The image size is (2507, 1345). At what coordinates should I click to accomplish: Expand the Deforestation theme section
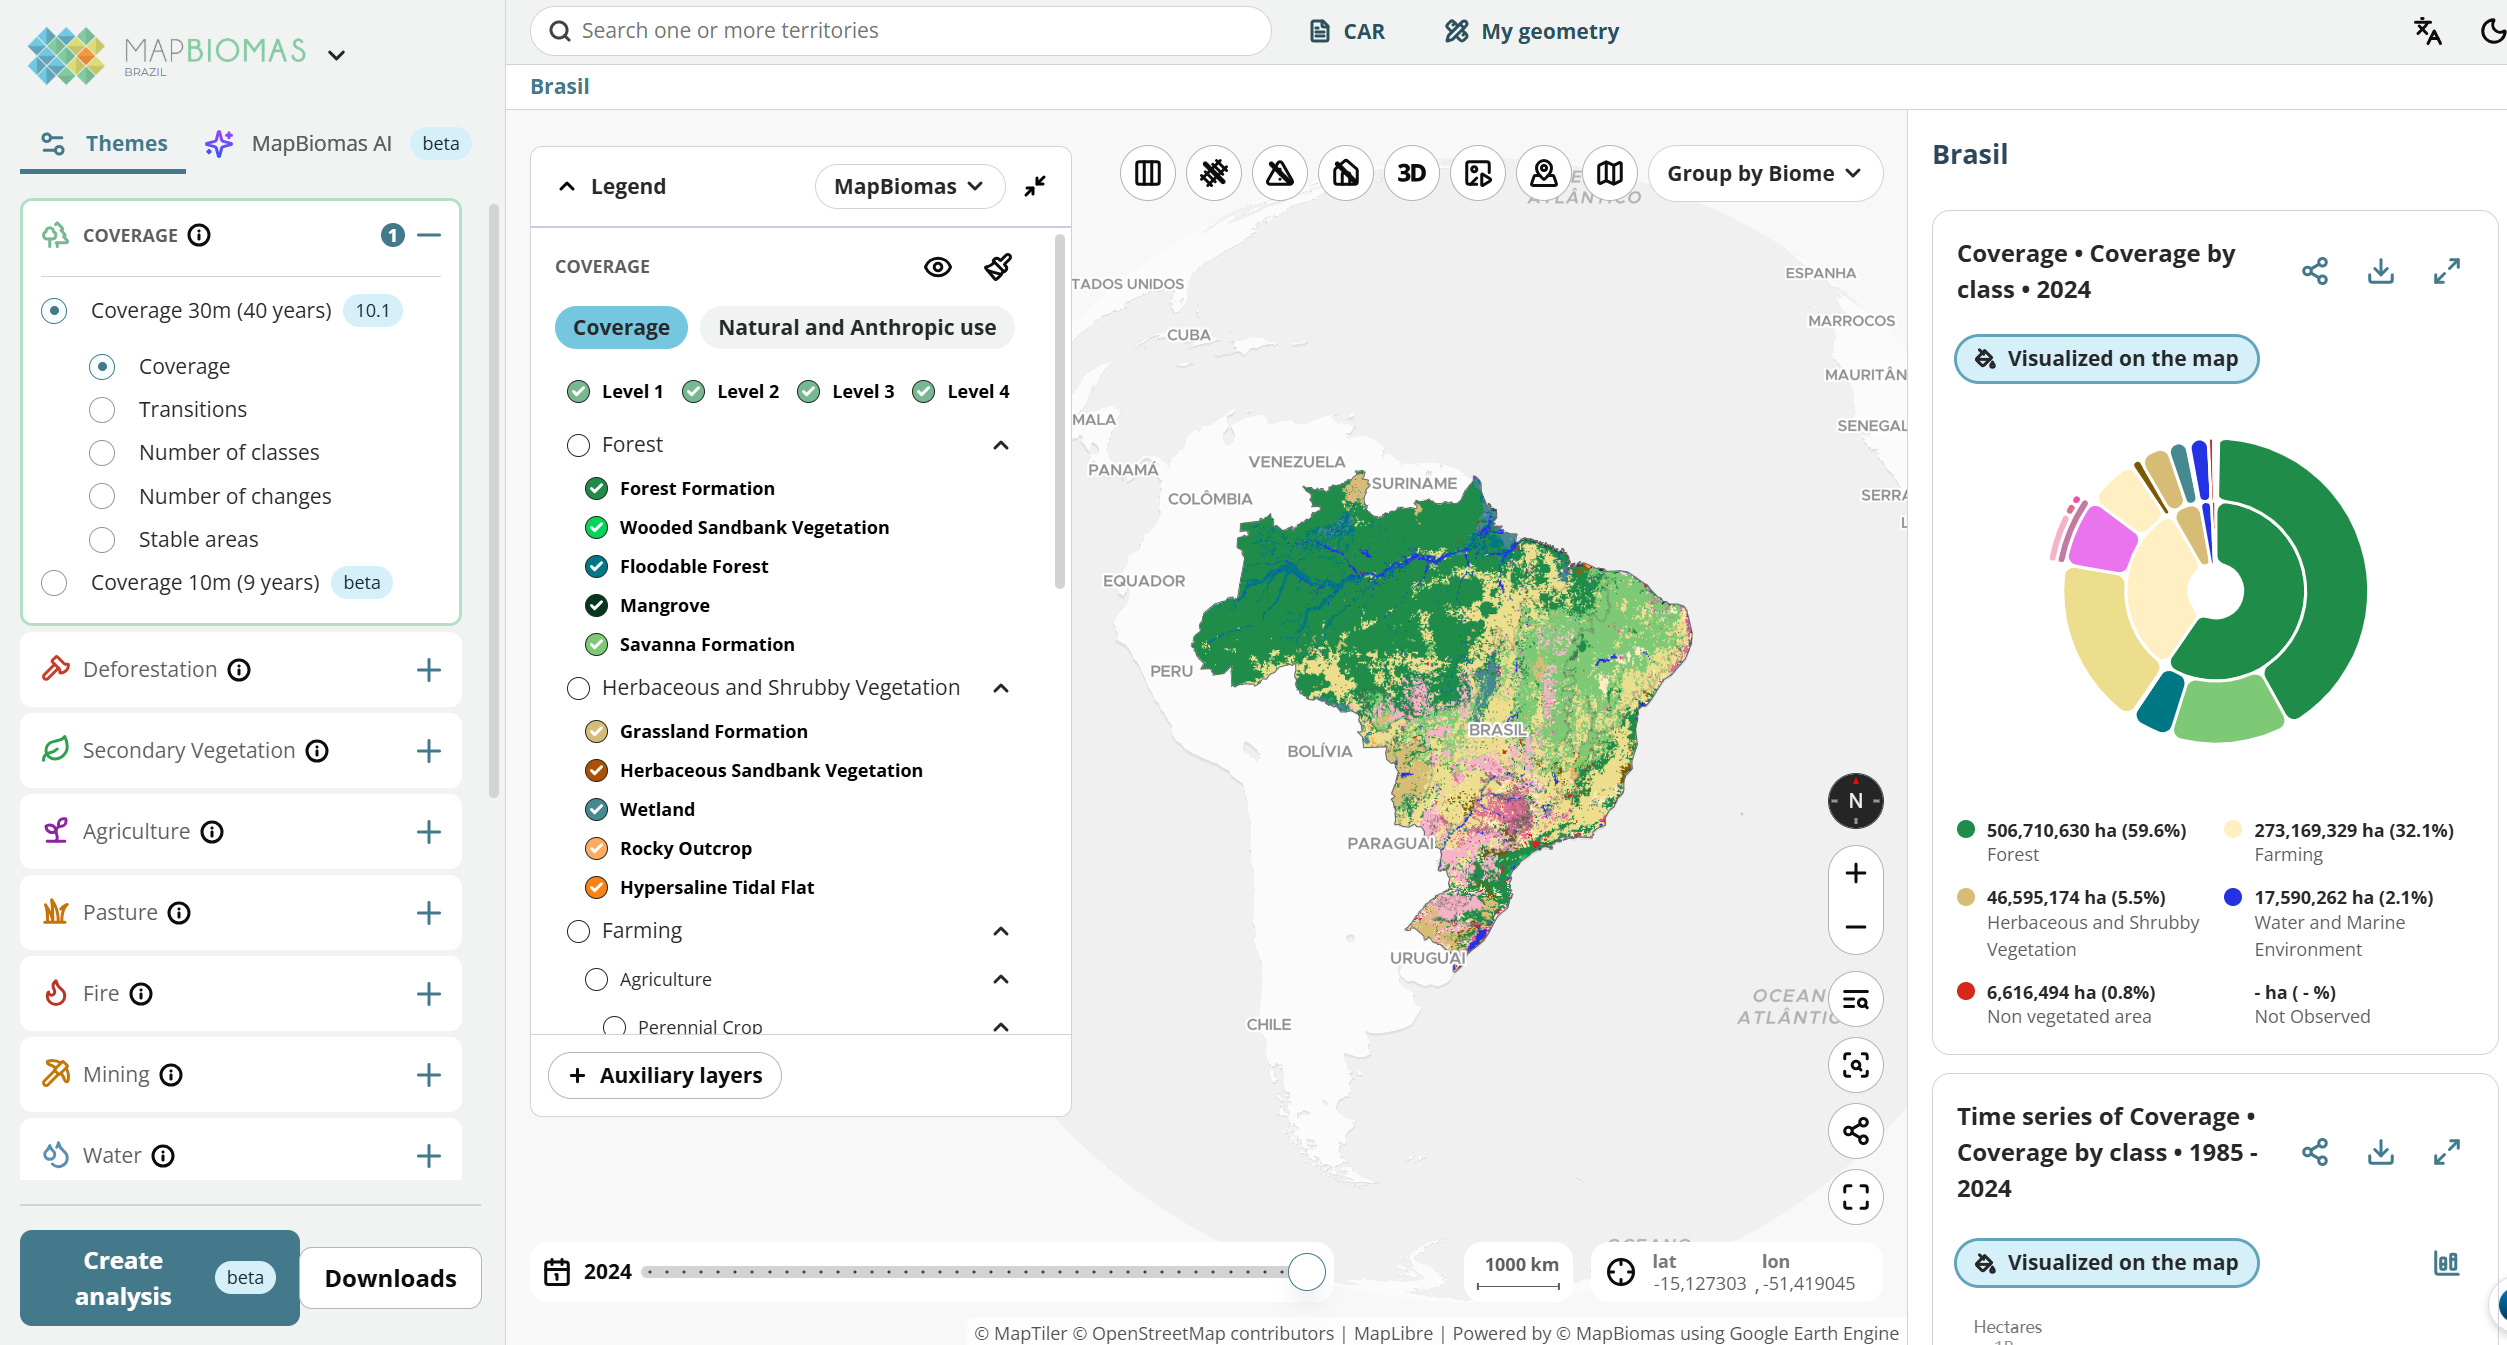428,670
